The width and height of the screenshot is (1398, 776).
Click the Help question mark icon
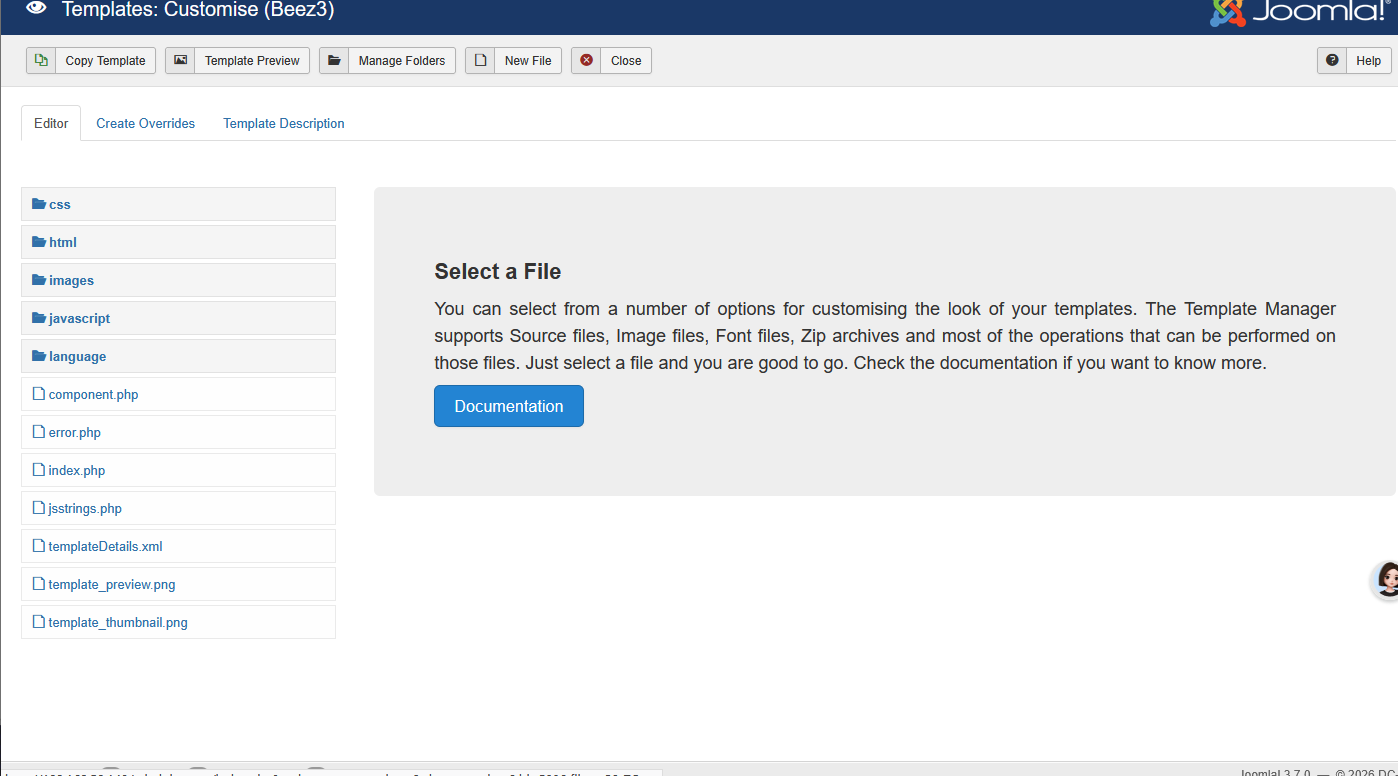coord(1332,60)
